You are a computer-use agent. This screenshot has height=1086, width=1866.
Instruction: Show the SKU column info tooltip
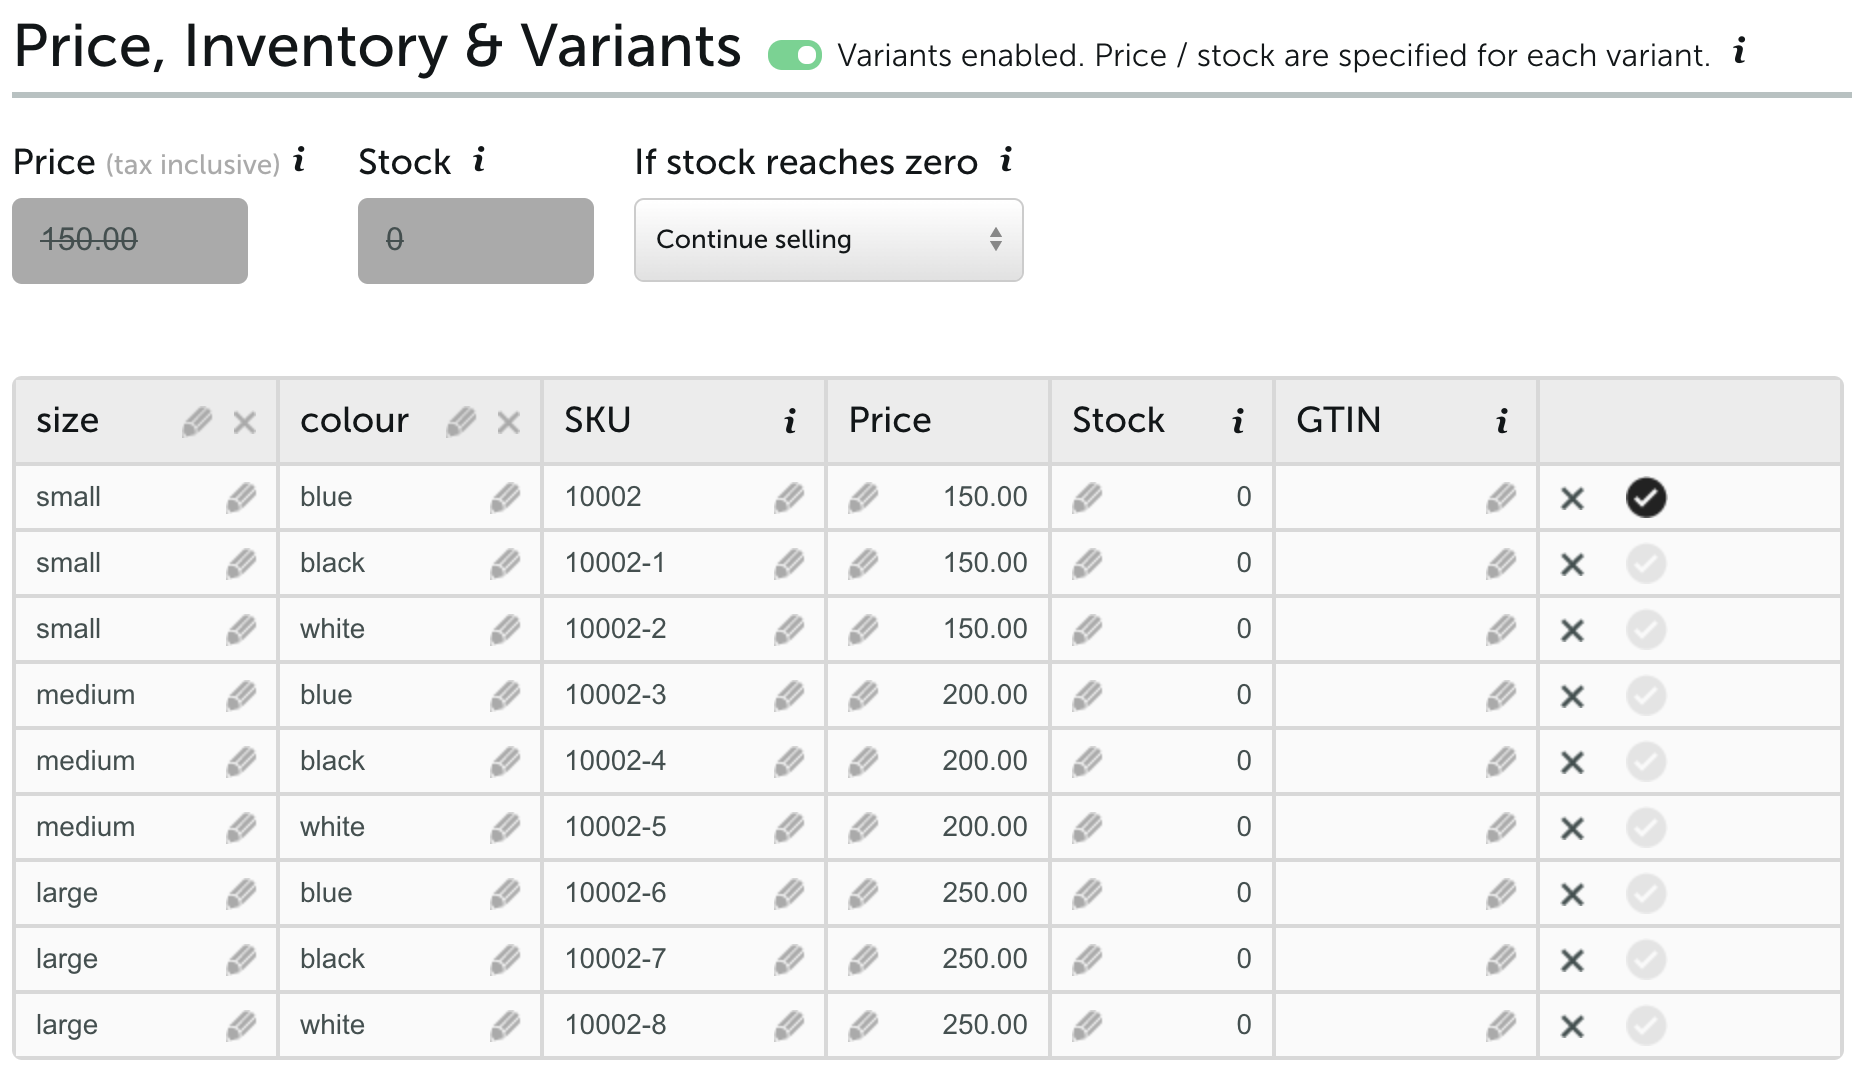click(790, 421)
